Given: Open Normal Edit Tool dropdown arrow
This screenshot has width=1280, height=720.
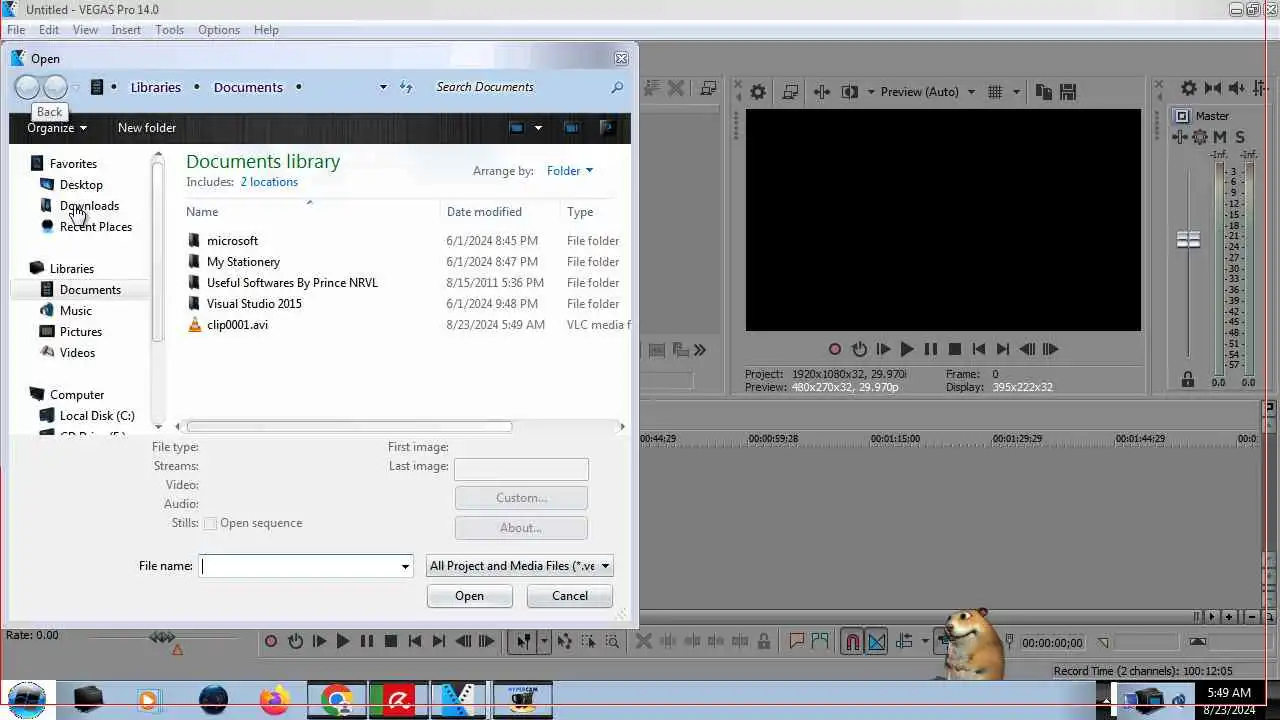Looking at the screenshot, I should pos(544,642).
